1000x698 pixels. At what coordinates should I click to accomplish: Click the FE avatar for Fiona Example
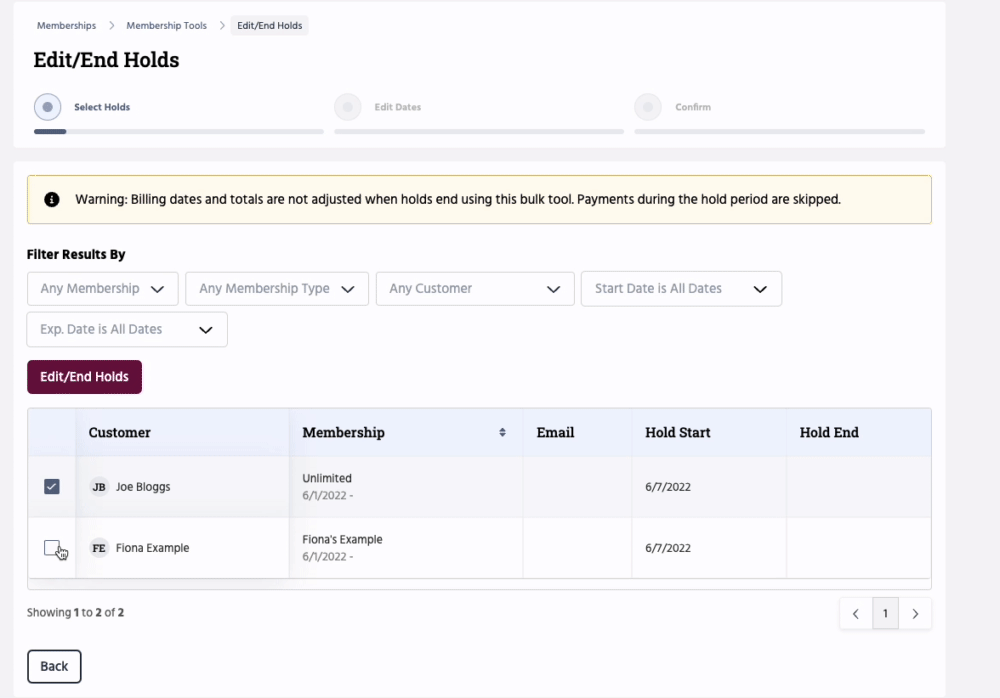point(99,548)
